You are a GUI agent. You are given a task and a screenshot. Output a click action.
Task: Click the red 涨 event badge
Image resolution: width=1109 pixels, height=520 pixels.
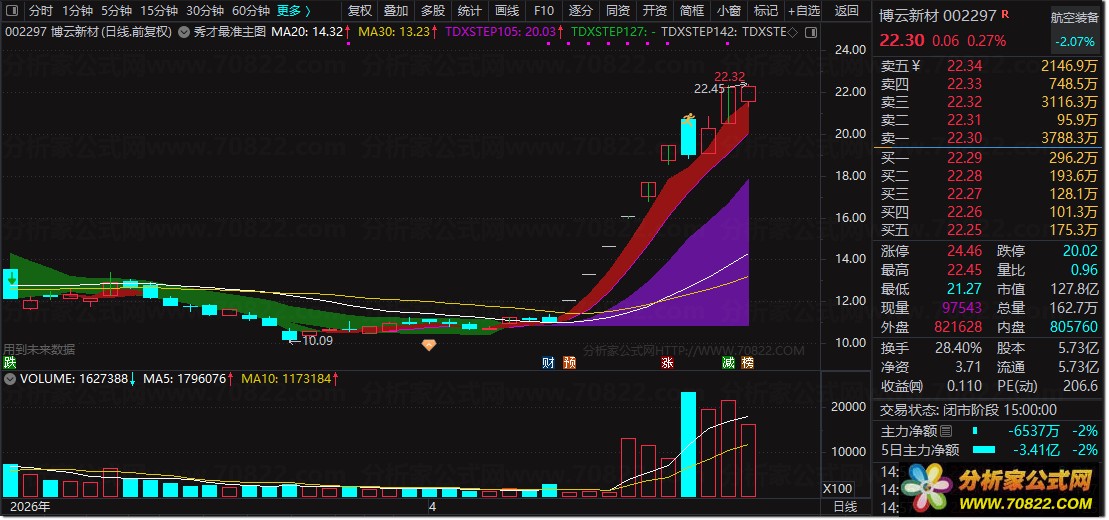click(668, 363)
